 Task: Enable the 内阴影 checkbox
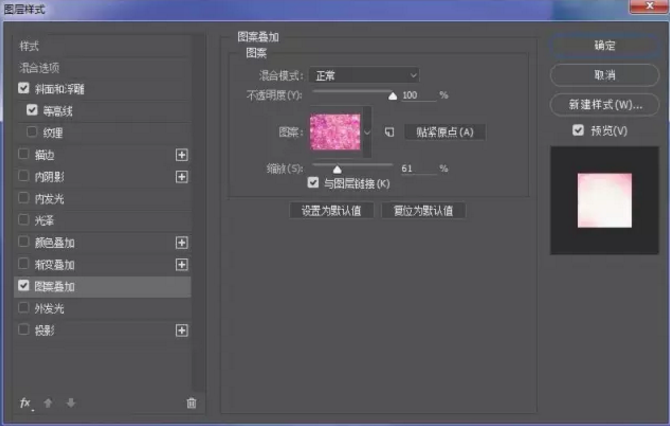24,176
